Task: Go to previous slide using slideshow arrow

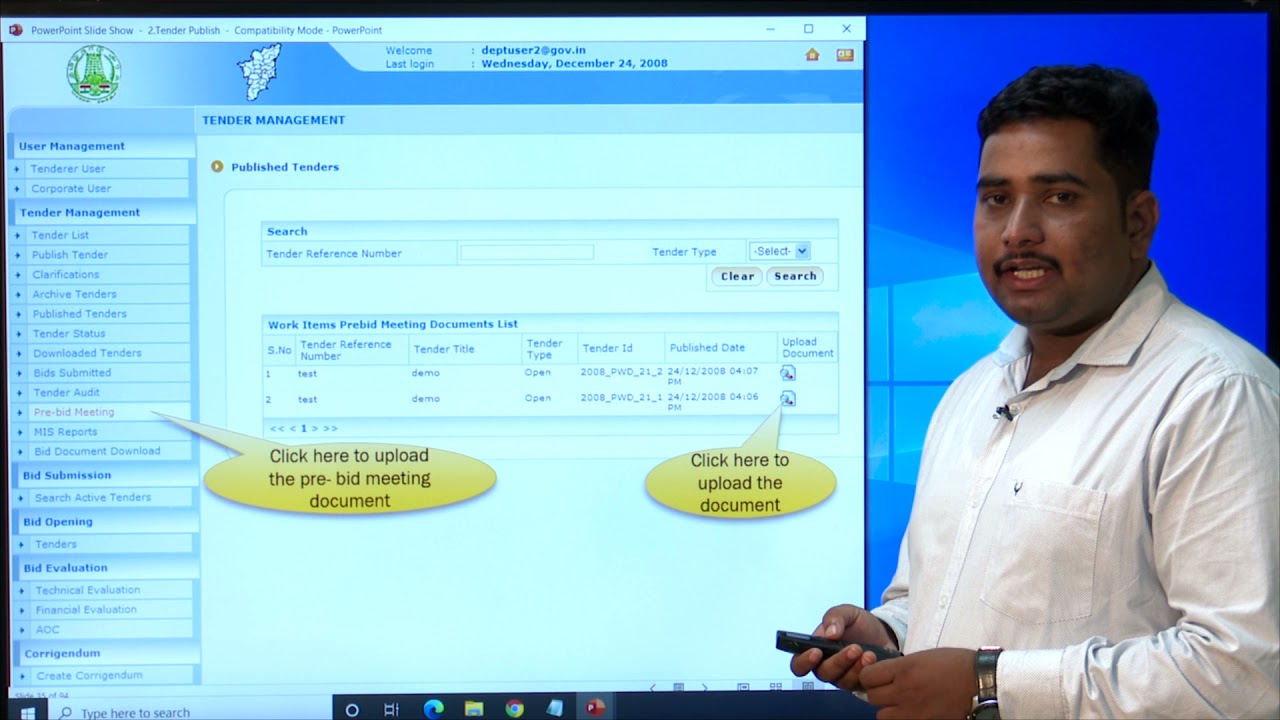Action: pyautogui.click(x=653, y=688)
